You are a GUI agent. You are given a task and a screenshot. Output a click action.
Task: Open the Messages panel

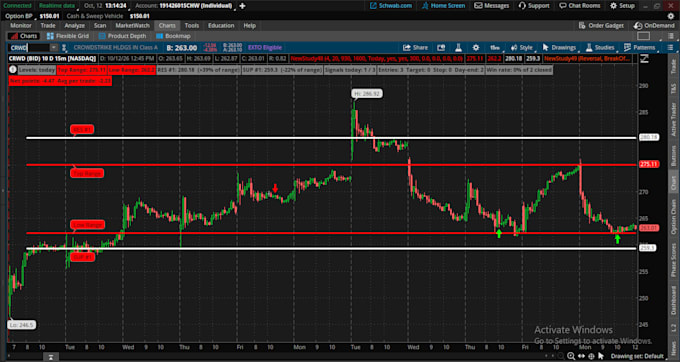click(x=492, y=6)
